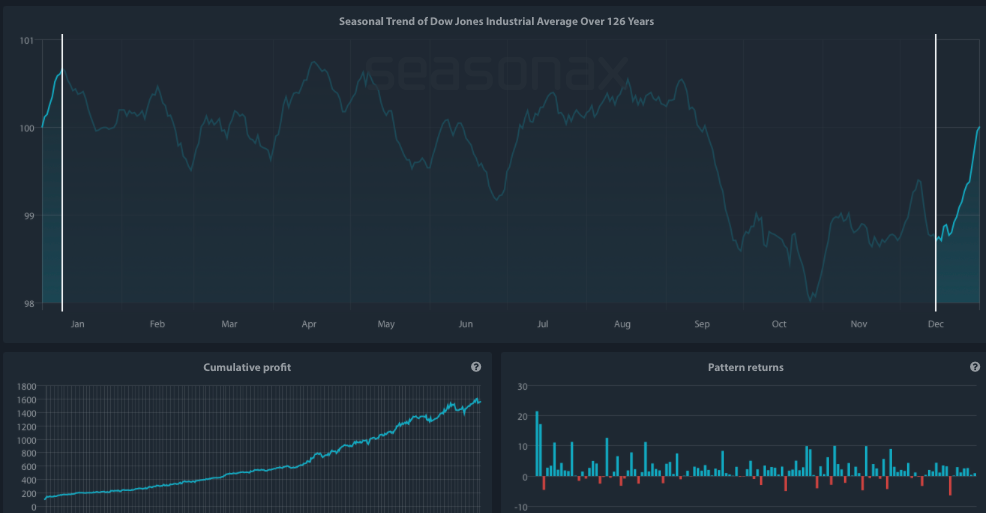986x513 pixels.
Task: Select the white end marker line in December
Action: [936, 172]
